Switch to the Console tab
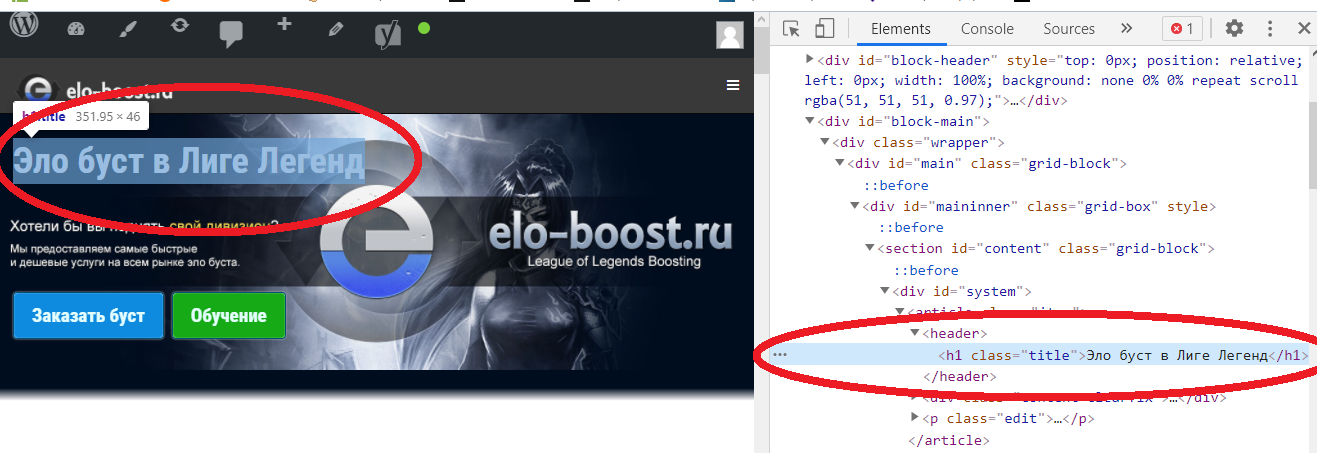Image resolution: width=1317 pixels, height=453 pixels. tap(987, 29)
